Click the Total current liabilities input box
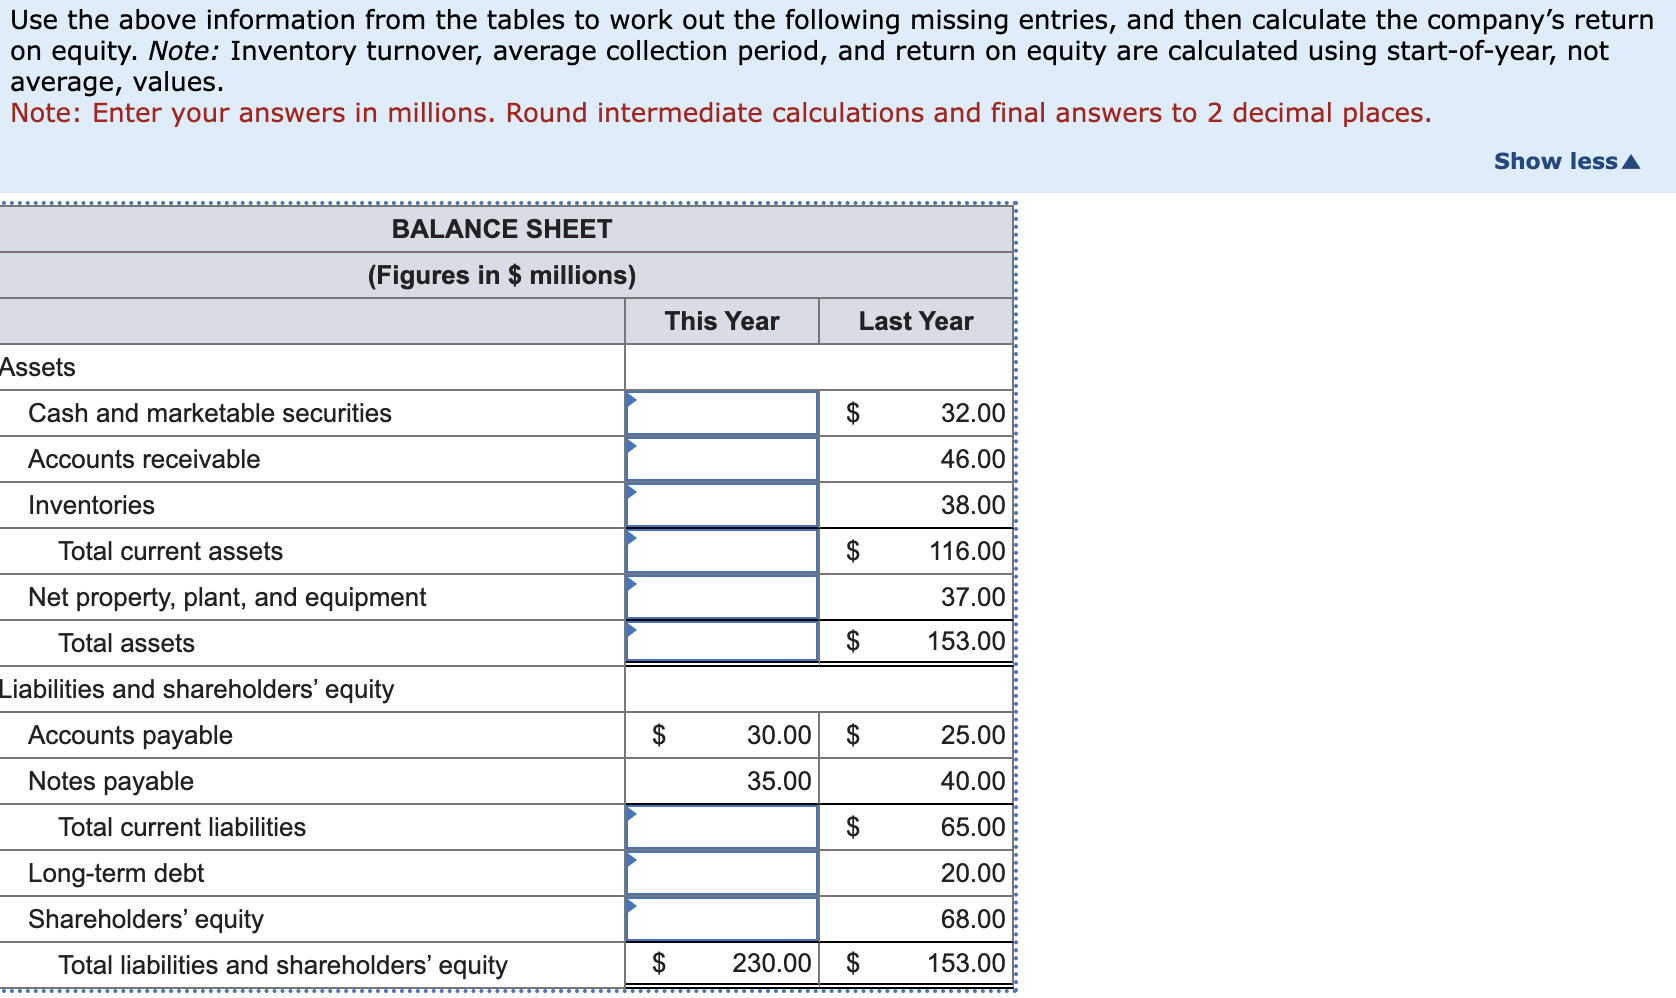 722,827
